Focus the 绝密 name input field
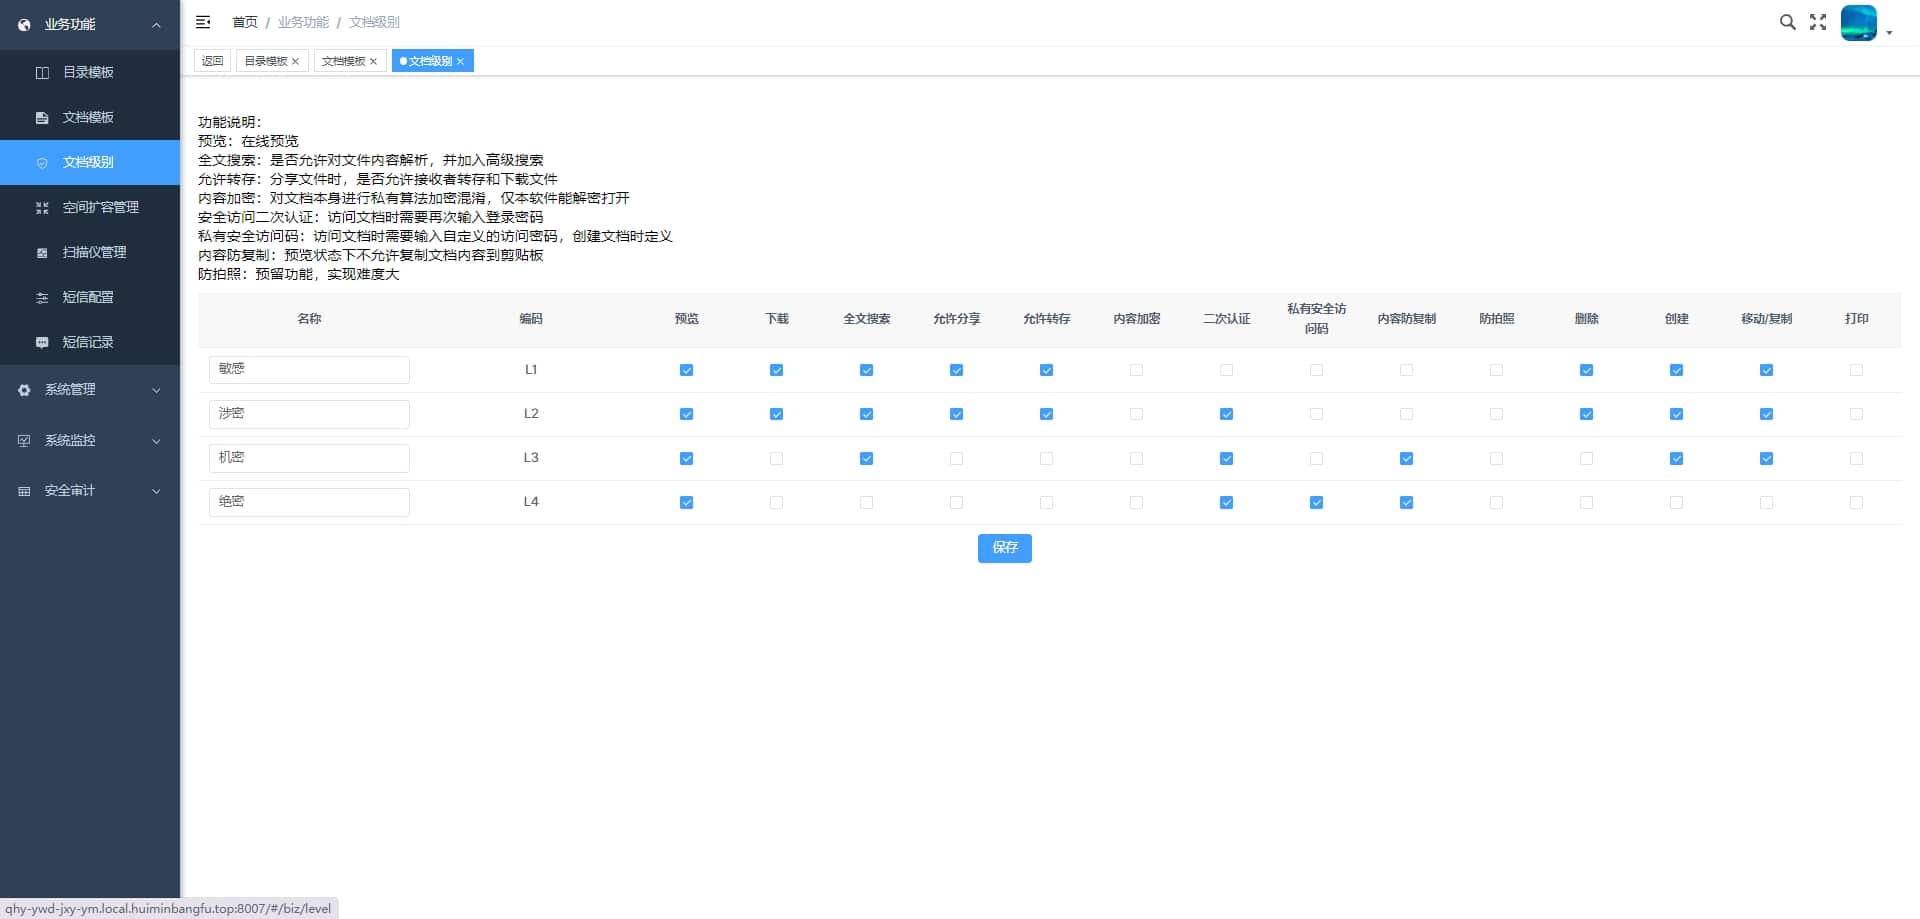1920x919 pixels. (309, 502)
